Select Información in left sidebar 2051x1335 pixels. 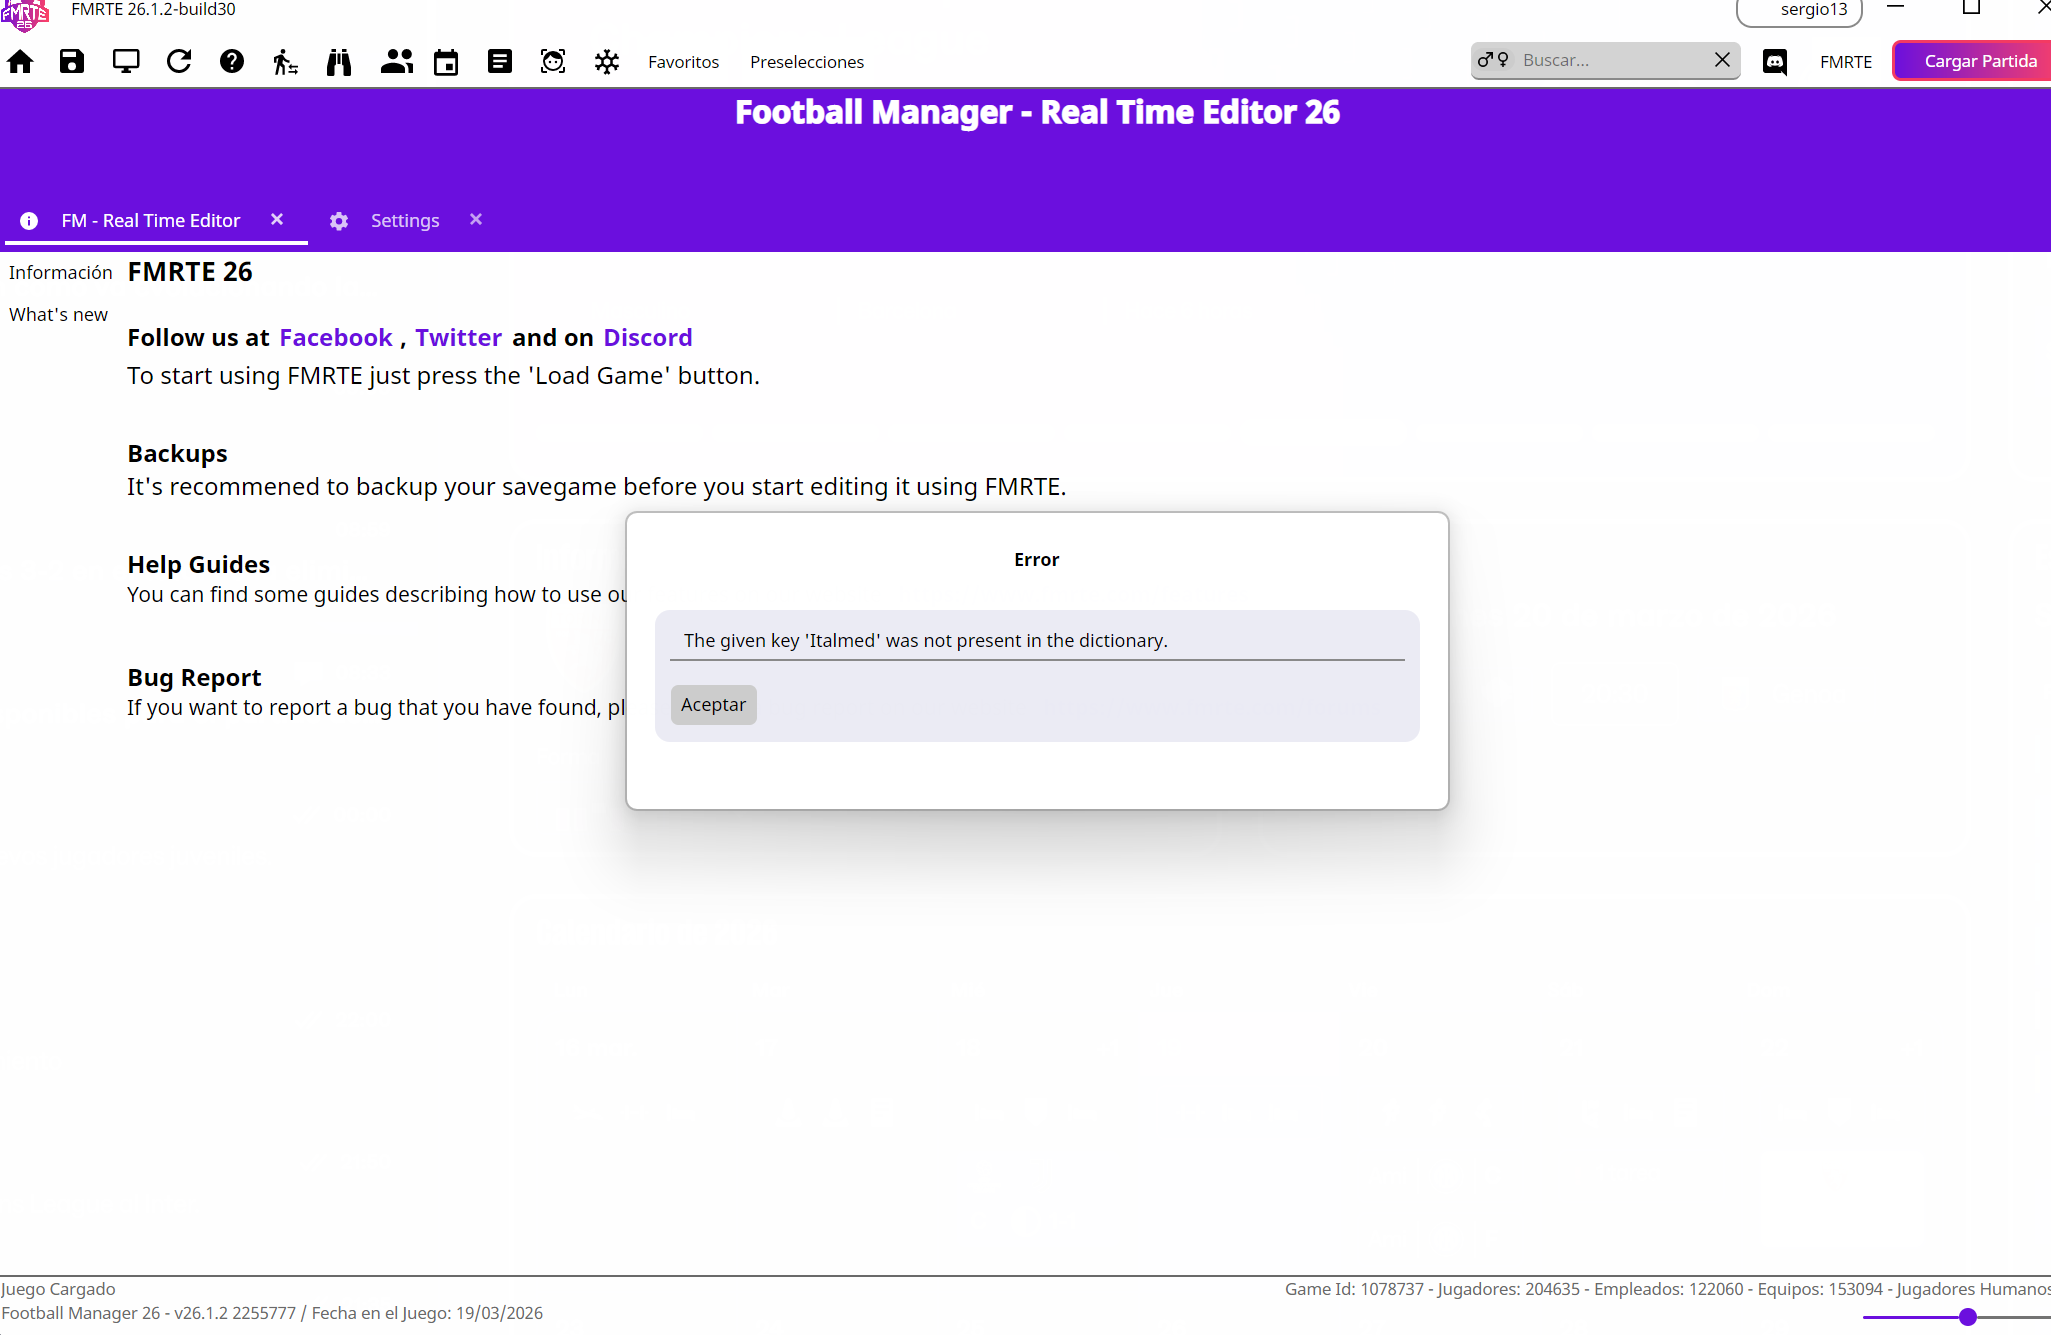point(61,273)
